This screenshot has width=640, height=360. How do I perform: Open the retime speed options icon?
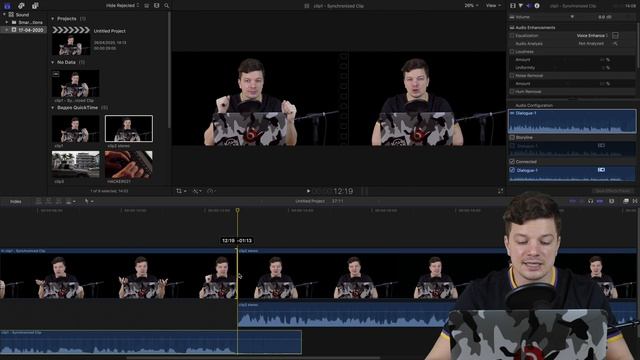tap(211, 191)
